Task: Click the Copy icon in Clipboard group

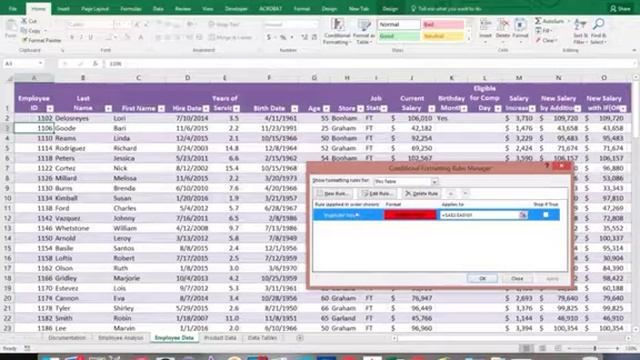Action: [24, 31]
